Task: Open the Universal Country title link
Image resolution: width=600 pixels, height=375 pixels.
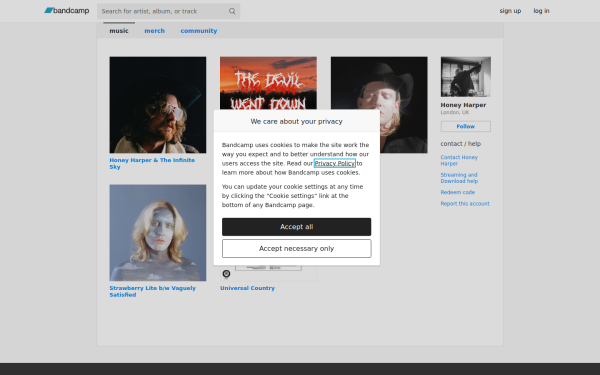Action: coord(247,288)
